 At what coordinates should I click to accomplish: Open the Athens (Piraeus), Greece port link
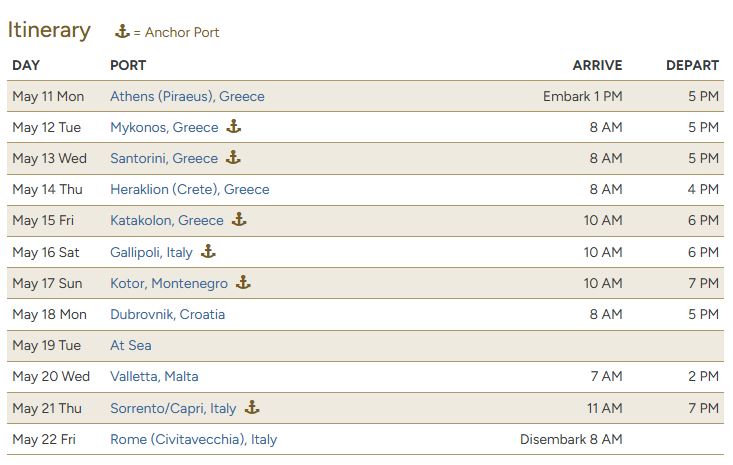(187, 97)
